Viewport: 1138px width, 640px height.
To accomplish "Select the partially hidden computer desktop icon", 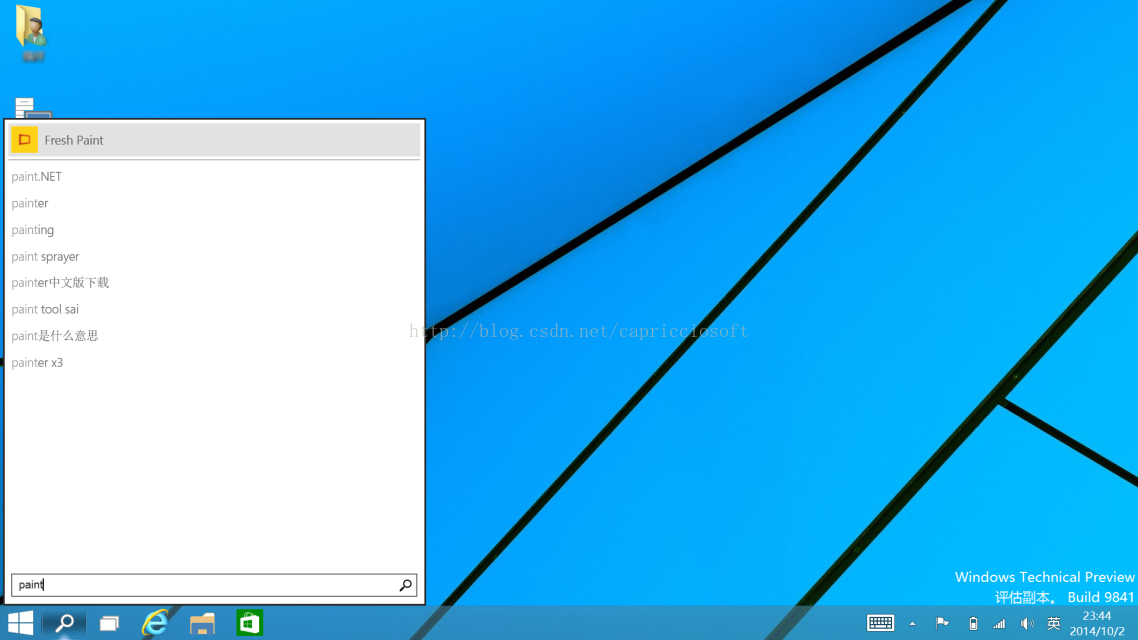I will 32,107.
